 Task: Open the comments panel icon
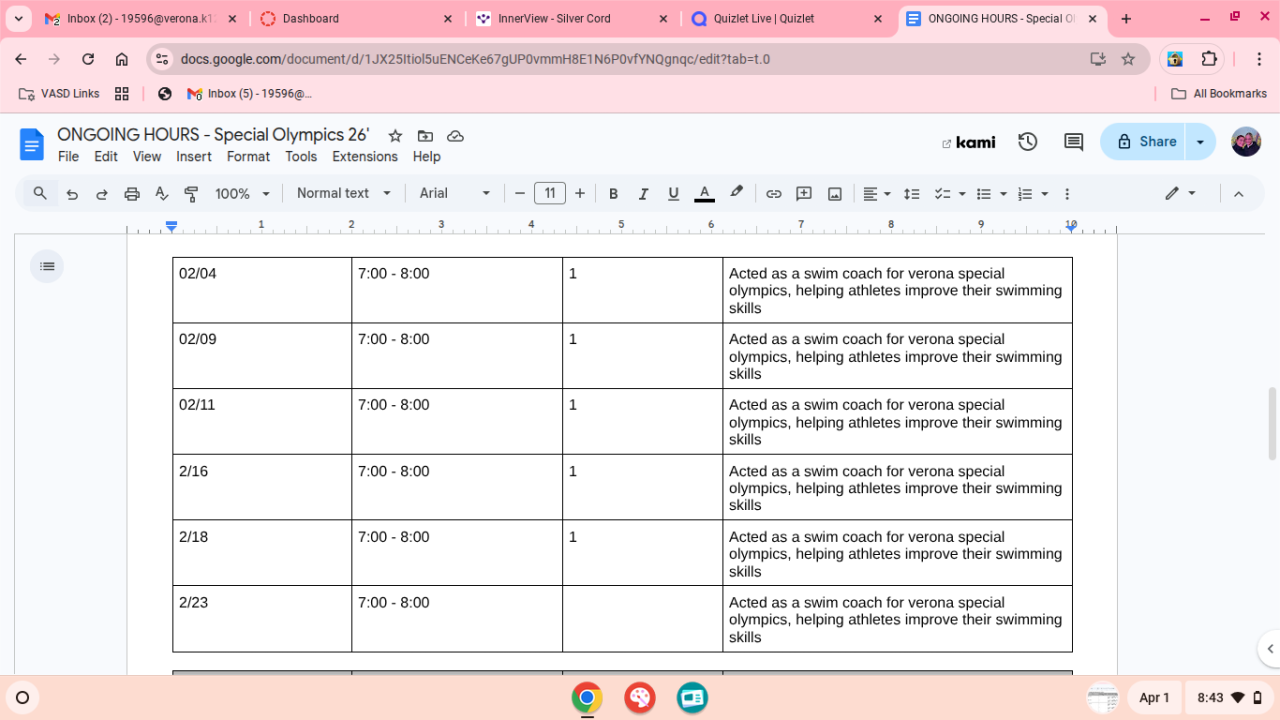(x=1073, y=142)
